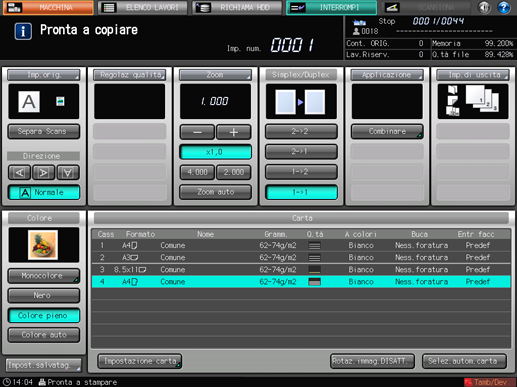The image size is (517, 387).
Task: Expand the Zoom settings header
Action: pos(215,75)
